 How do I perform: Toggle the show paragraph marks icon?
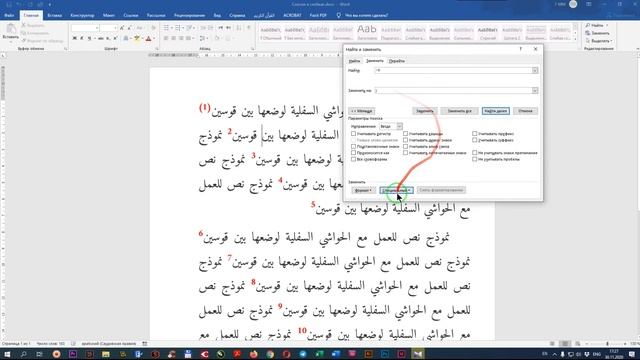coord(249,28)
